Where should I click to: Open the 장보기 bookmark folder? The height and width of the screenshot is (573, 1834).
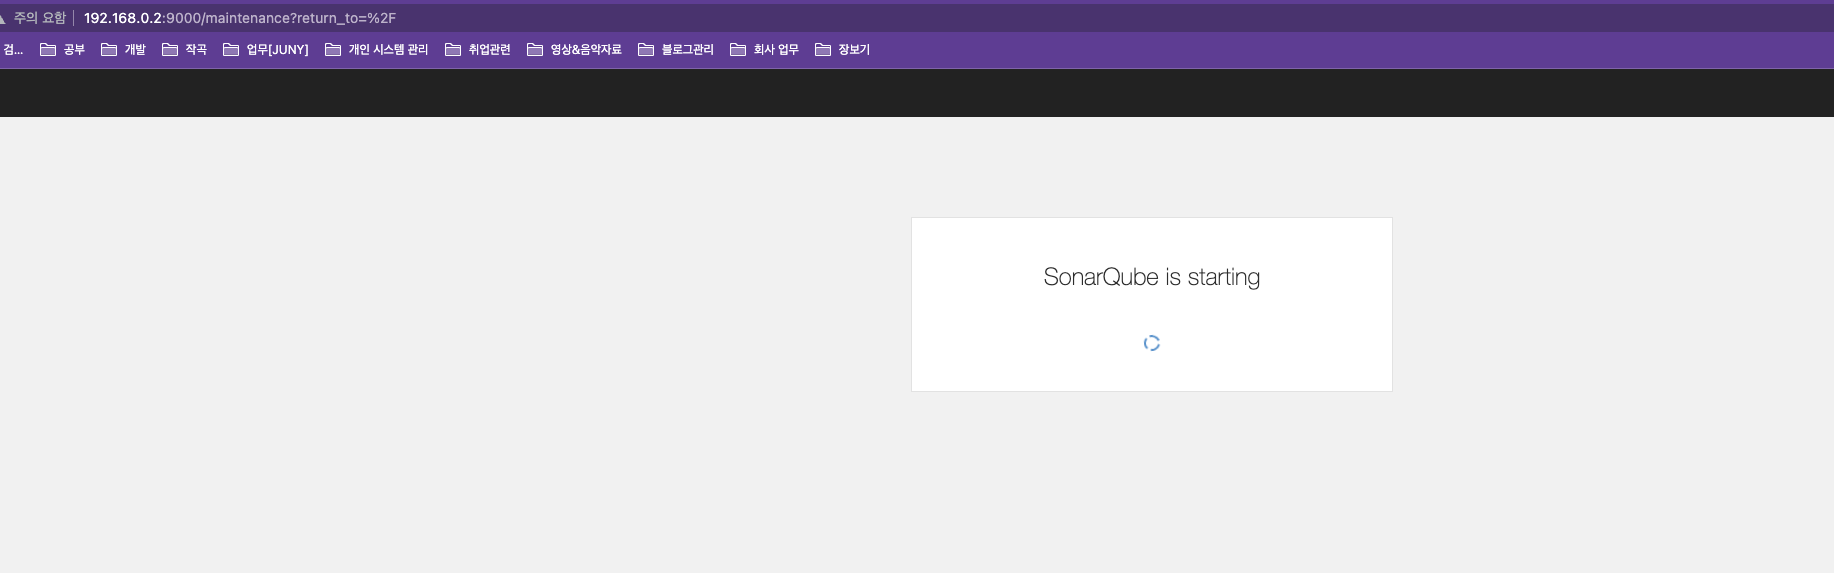tap(843, 49)
